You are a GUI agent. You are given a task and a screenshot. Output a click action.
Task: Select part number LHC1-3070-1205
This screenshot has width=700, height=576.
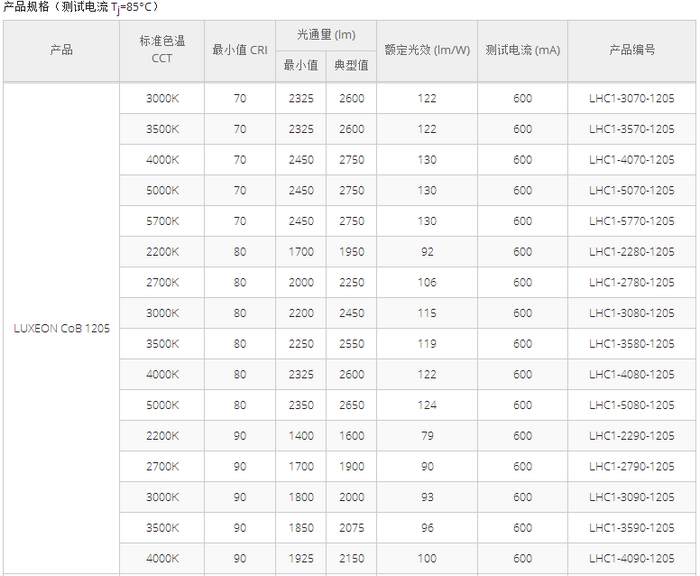(x=632, y=98)
